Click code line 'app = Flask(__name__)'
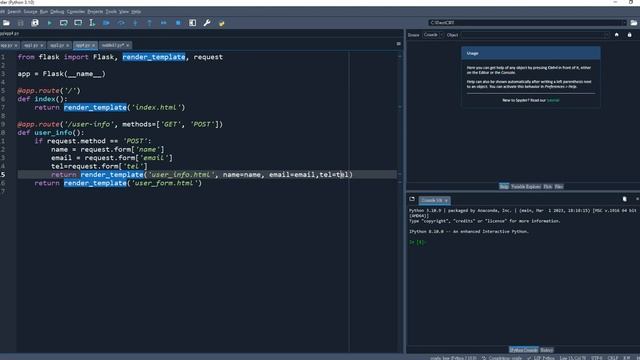The width and height of the screenshot is (640, 360). pyautogui.click(x=62, y=74)
